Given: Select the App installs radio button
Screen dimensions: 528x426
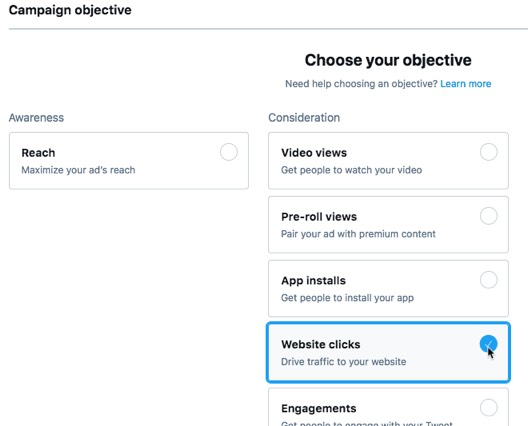Looking at the screenshot, I should point(489,280).
